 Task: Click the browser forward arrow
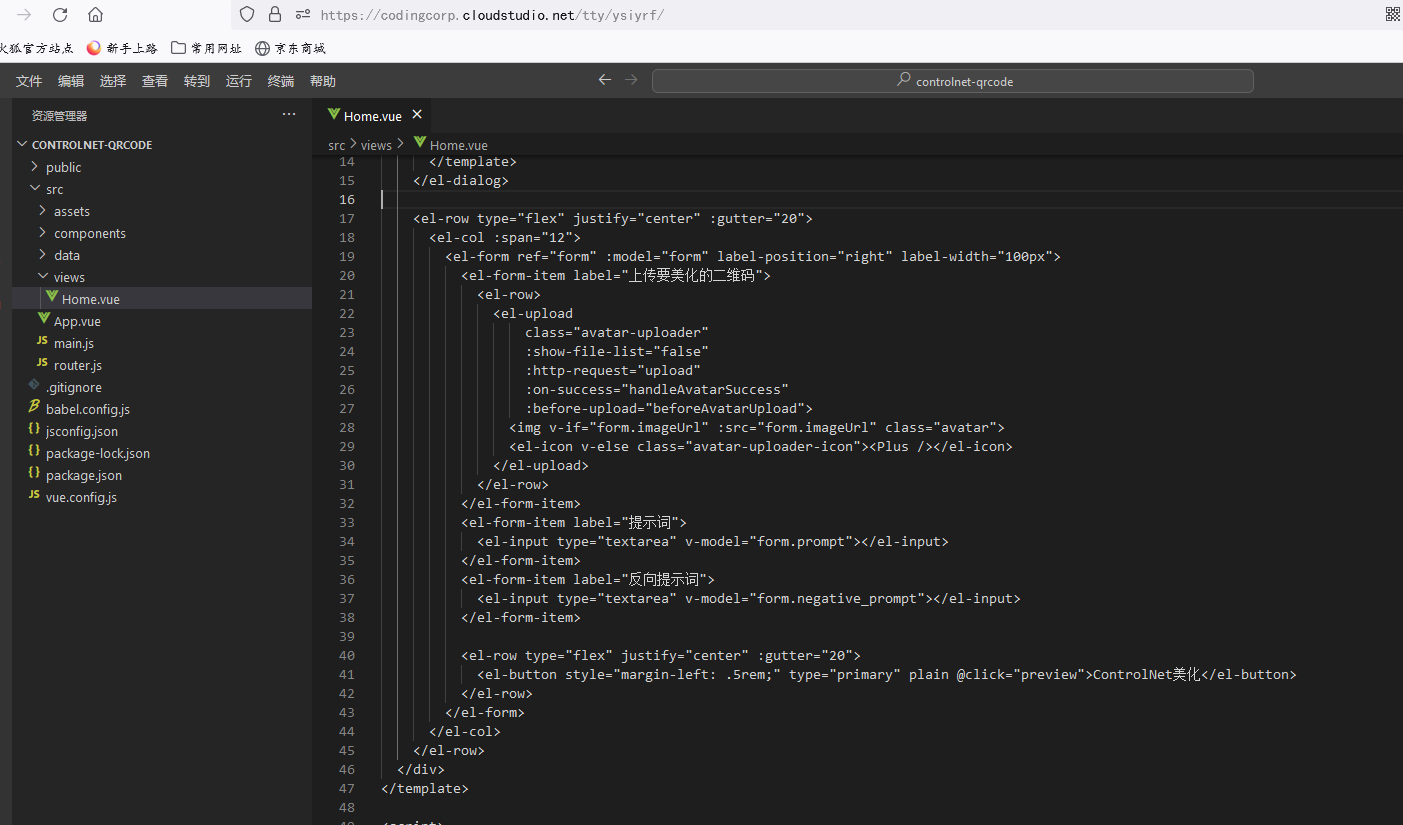point(24,15)
